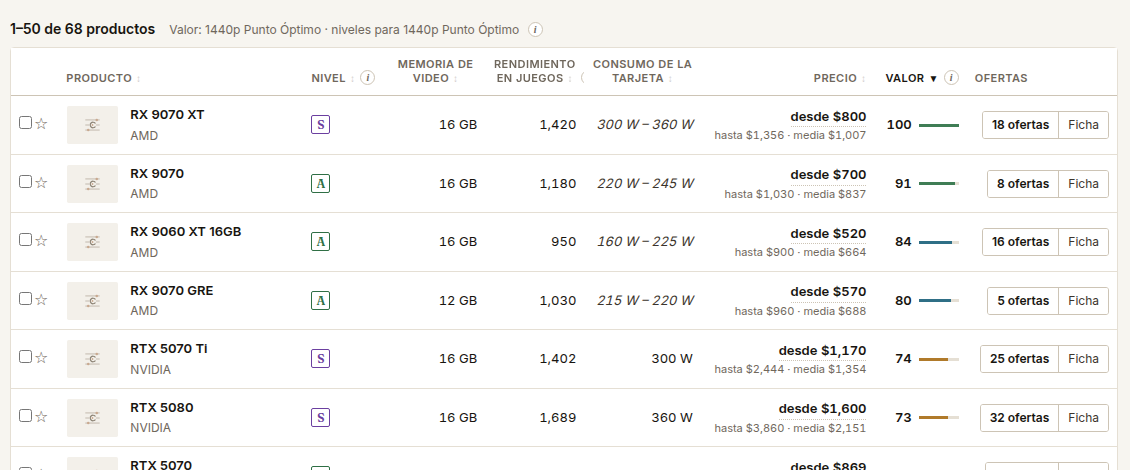1130x470 pixels.
Task: Open the RX 9070 XT product name
Action: click(167, 115)
